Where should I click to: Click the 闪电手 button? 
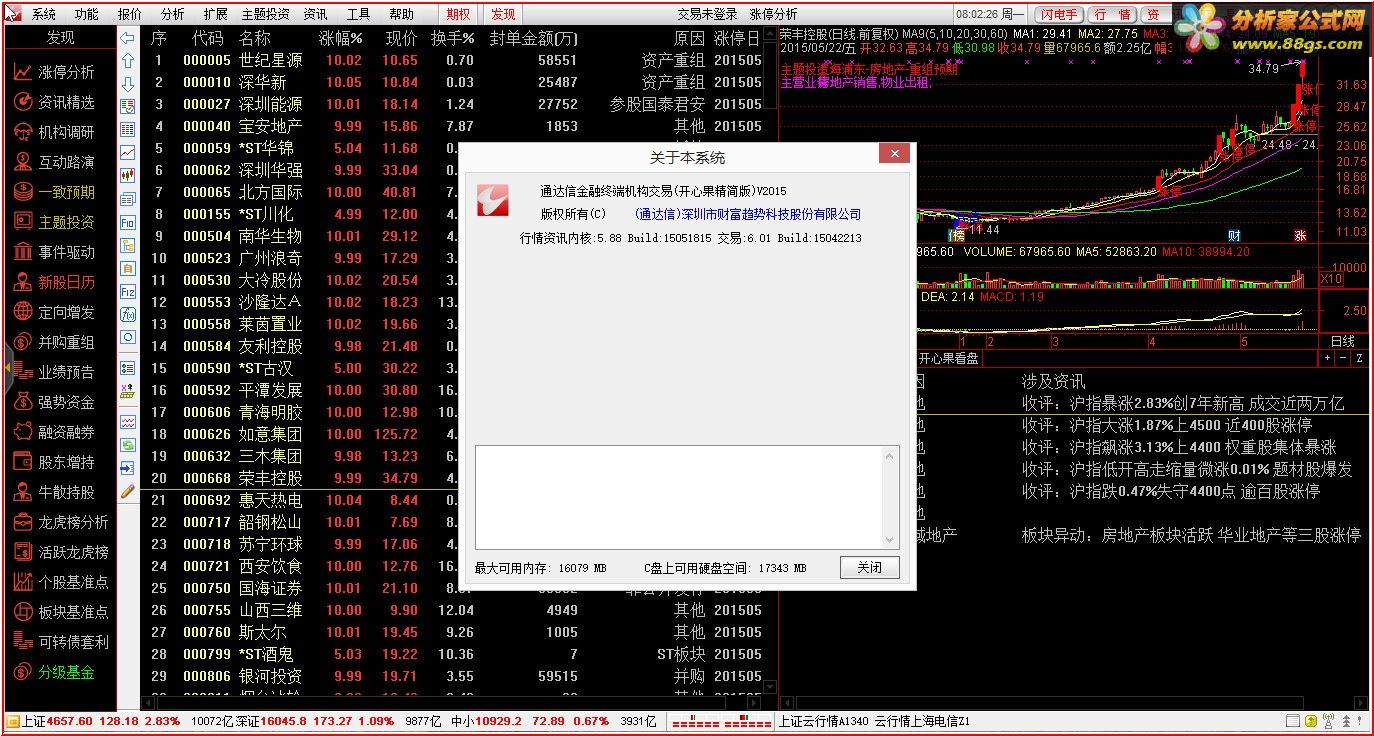(1058, 14)
